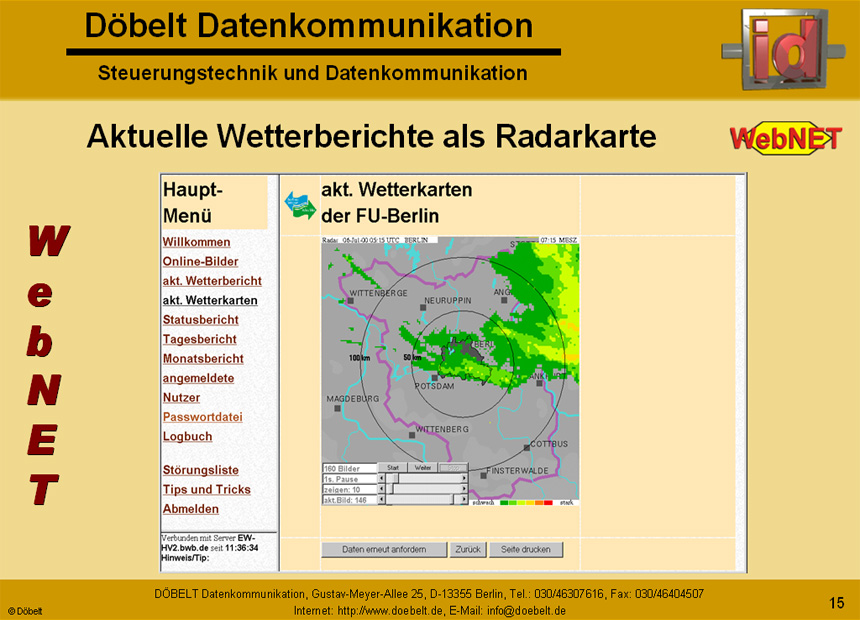Select Monatsbericht from the menu
Viewport: 860px width, 620px height.
[203, 359]
